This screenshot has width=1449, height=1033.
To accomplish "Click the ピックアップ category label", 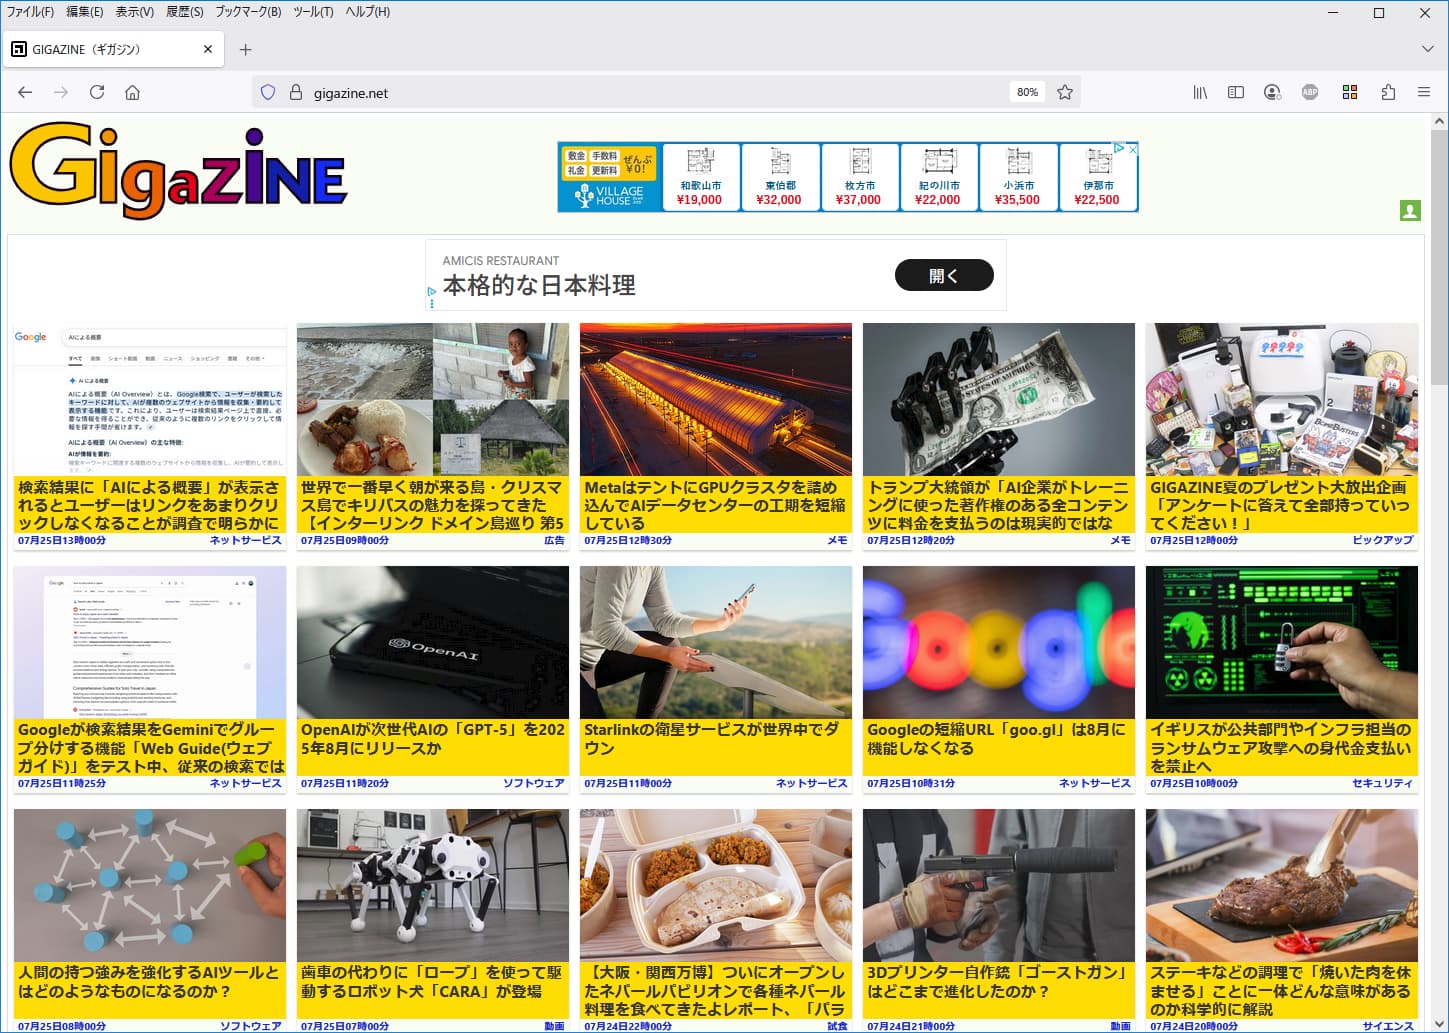I will point(1383,540).
